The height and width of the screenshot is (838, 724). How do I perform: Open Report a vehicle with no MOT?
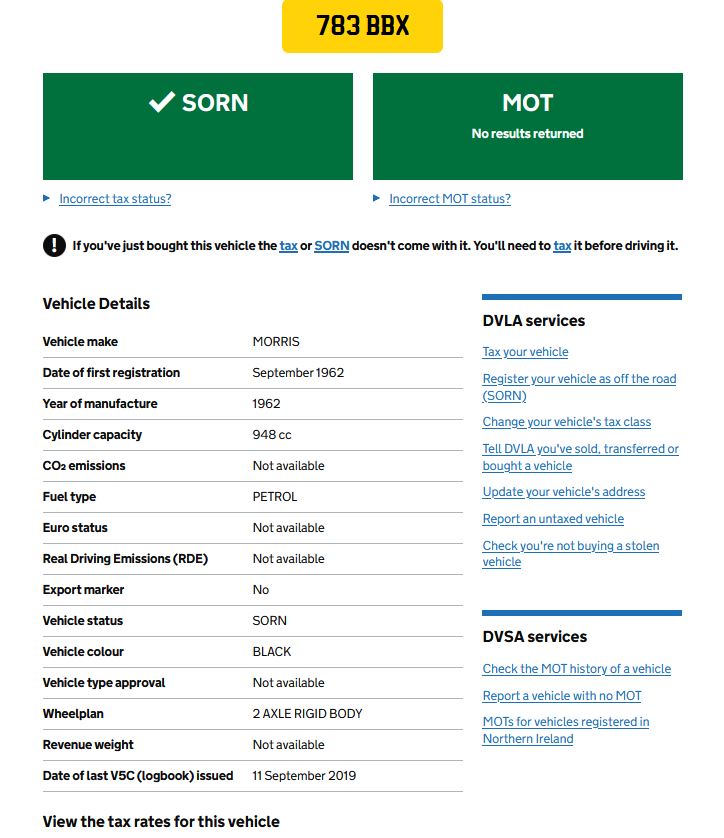tap(562, 696)
